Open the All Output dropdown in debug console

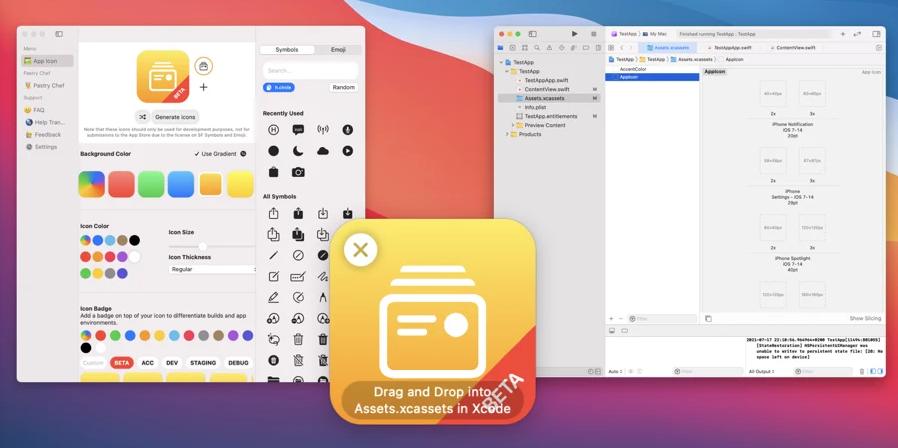(762, 372)
